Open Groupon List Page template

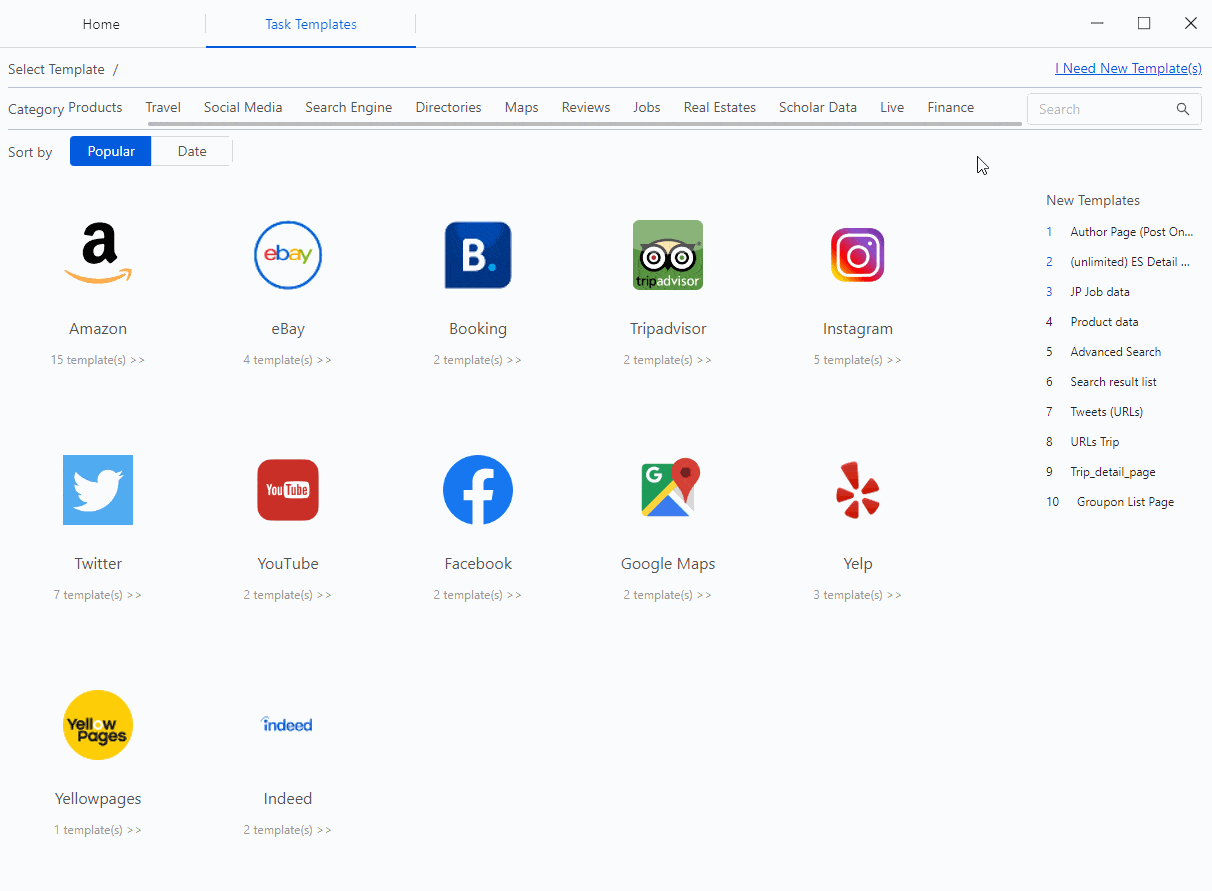(1125, 502)
